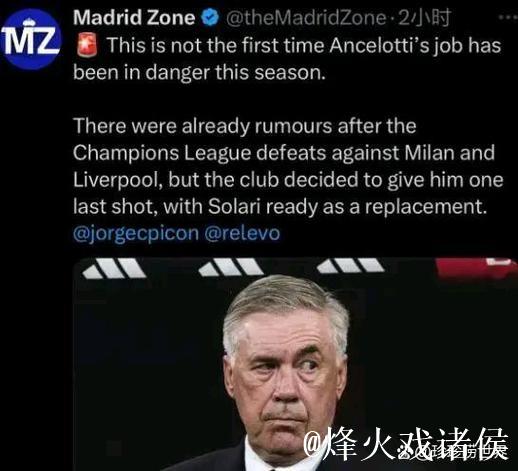518x471 pixels.
Task: Click the red object at photo's top-right
Action: pos(477,268)
